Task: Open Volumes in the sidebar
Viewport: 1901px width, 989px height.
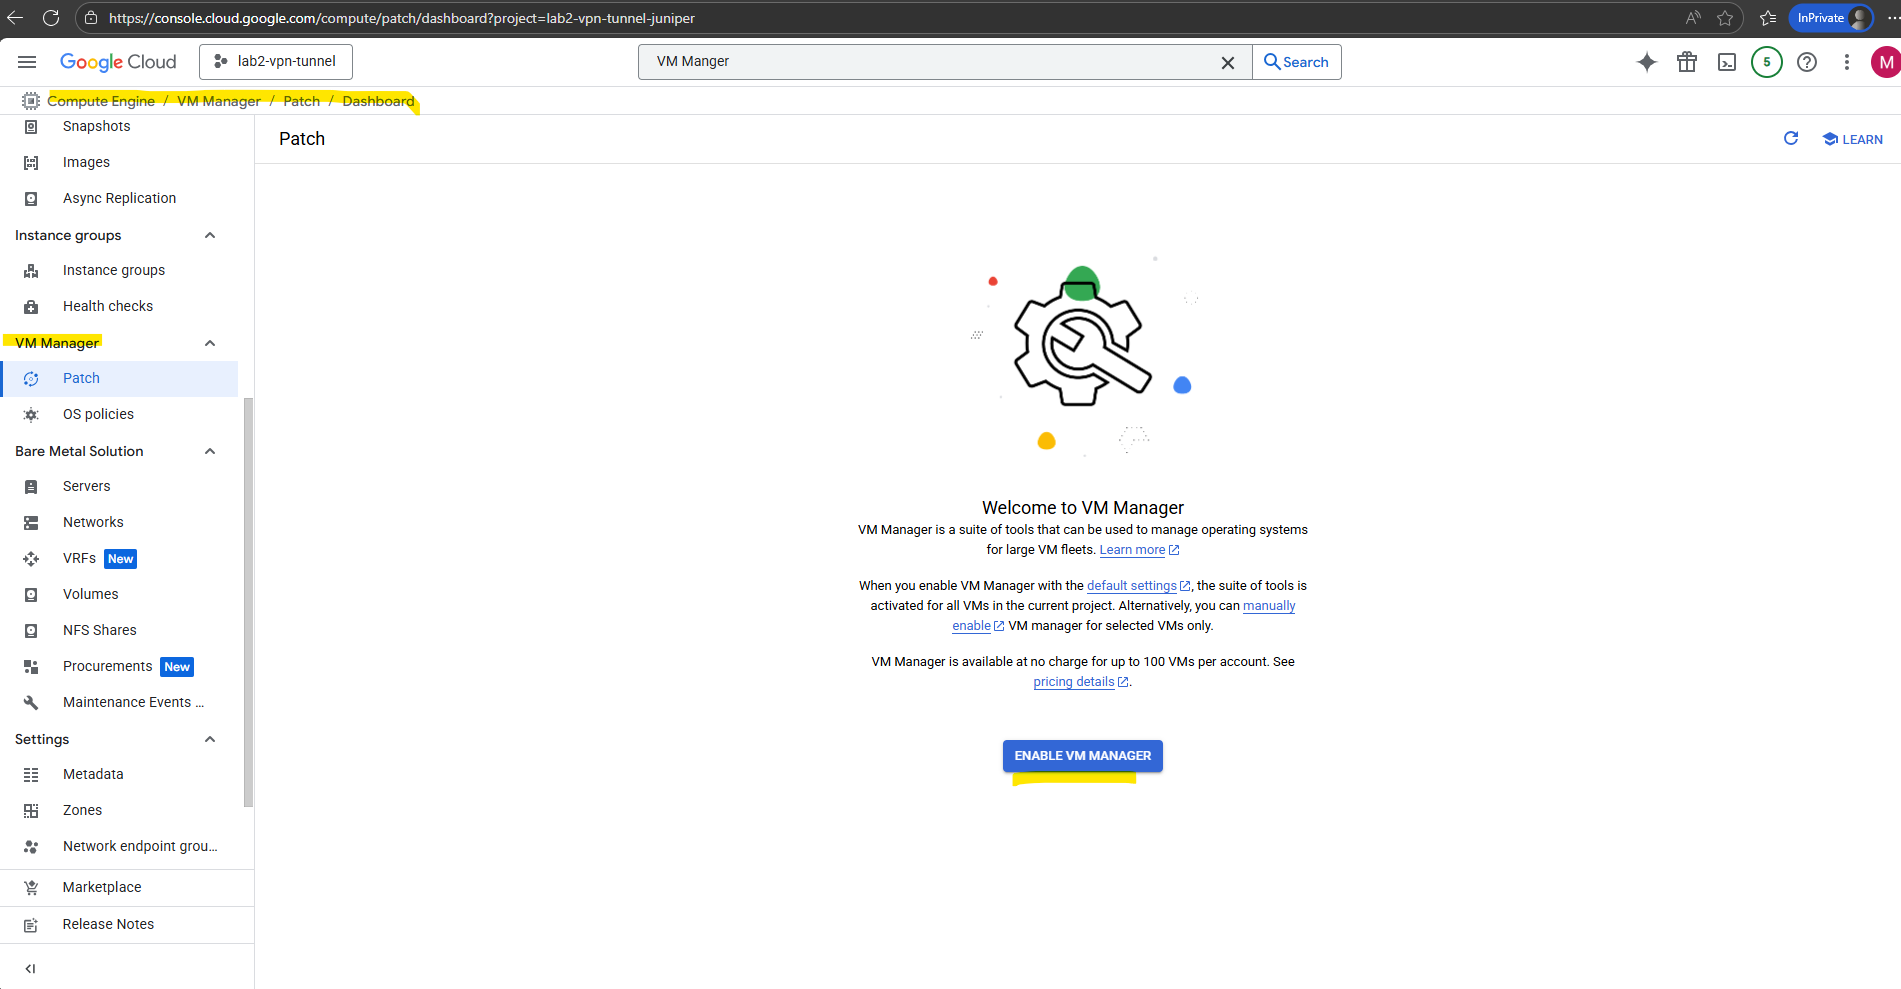Action: [x=120, y=594]
